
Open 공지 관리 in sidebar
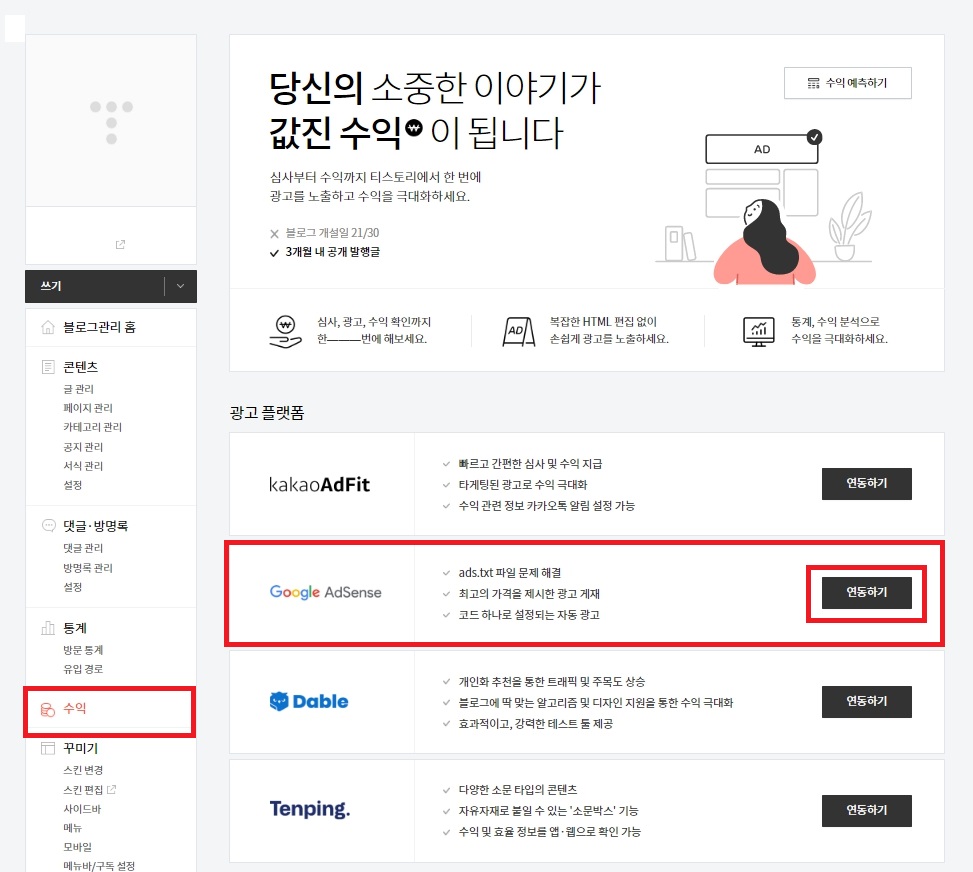83,447
